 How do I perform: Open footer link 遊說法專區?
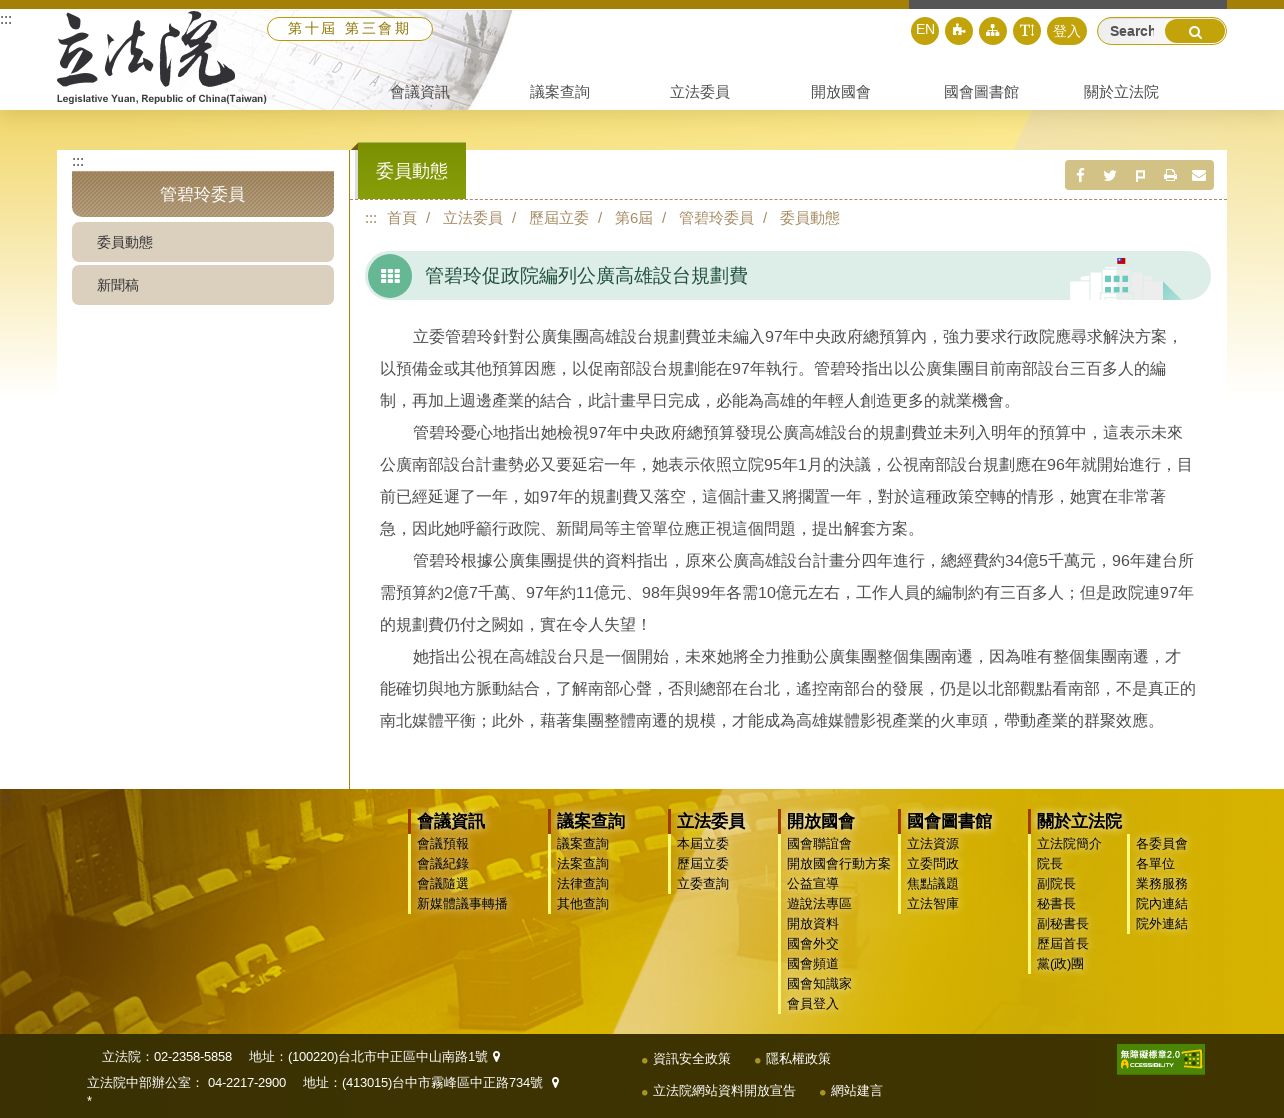click(x=819, y=904)
